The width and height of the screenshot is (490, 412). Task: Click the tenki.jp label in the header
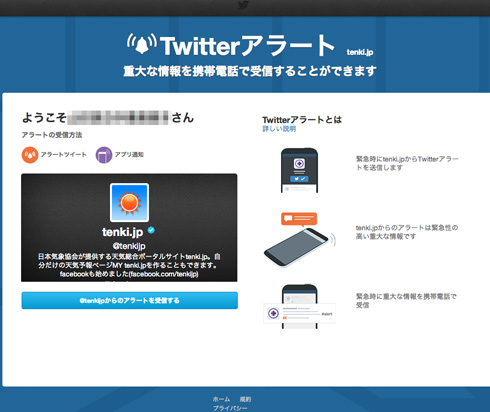click(x=360, y=52)
